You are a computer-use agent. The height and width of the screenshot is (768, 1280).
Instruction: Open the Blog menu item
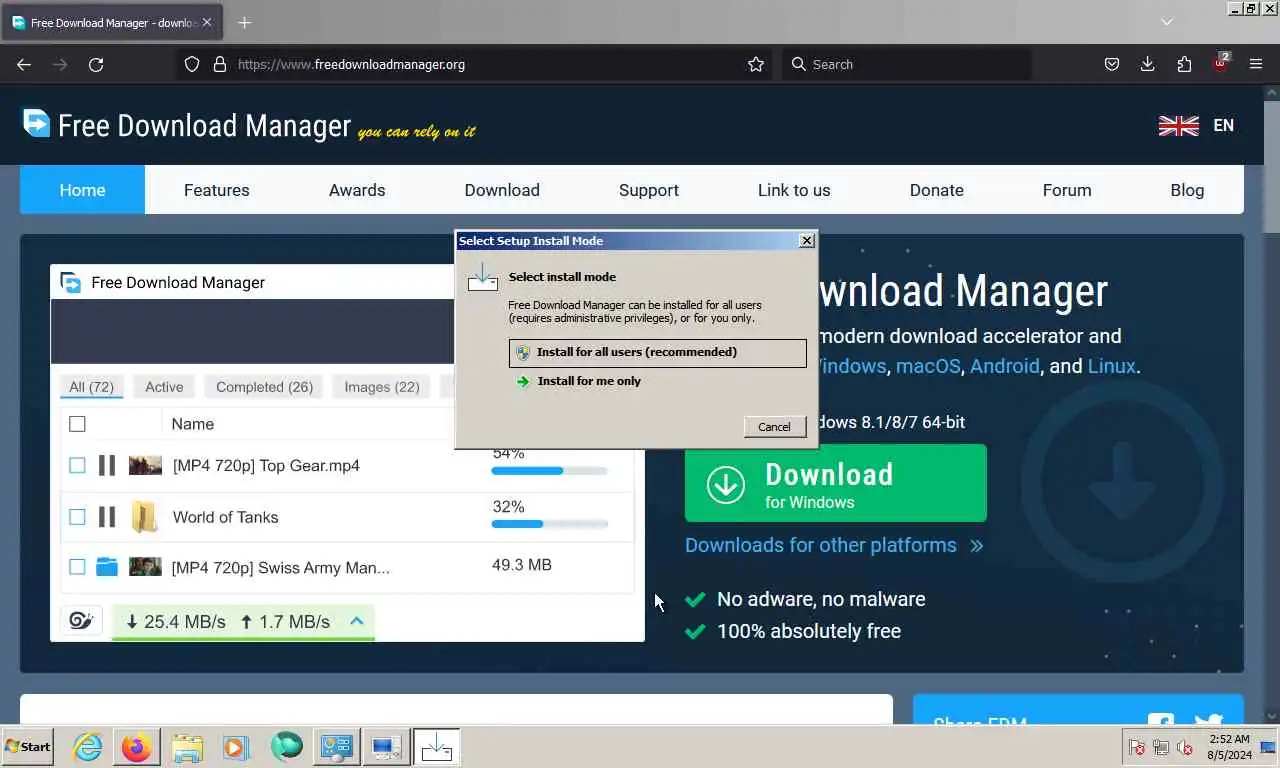[1187, 190]
